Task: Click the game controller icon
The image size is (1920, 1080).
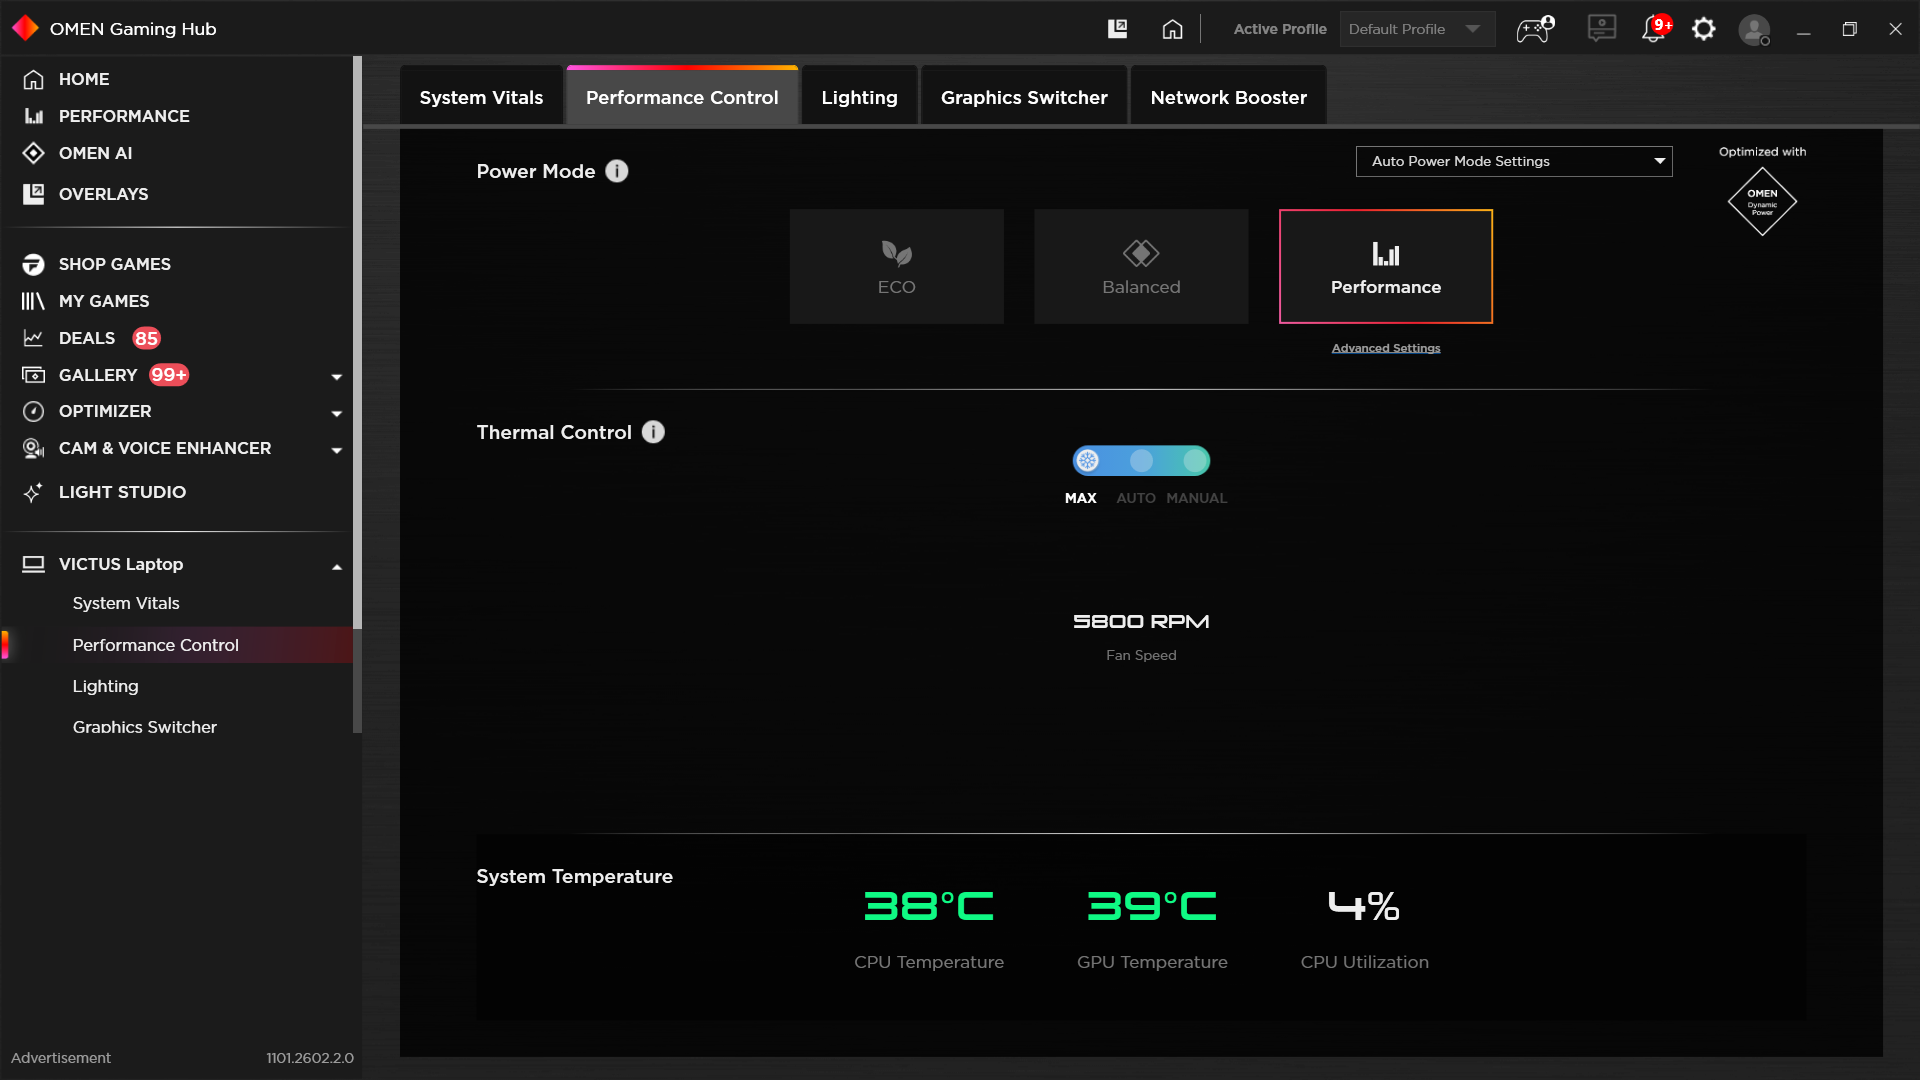Action: click(1534, 29)
